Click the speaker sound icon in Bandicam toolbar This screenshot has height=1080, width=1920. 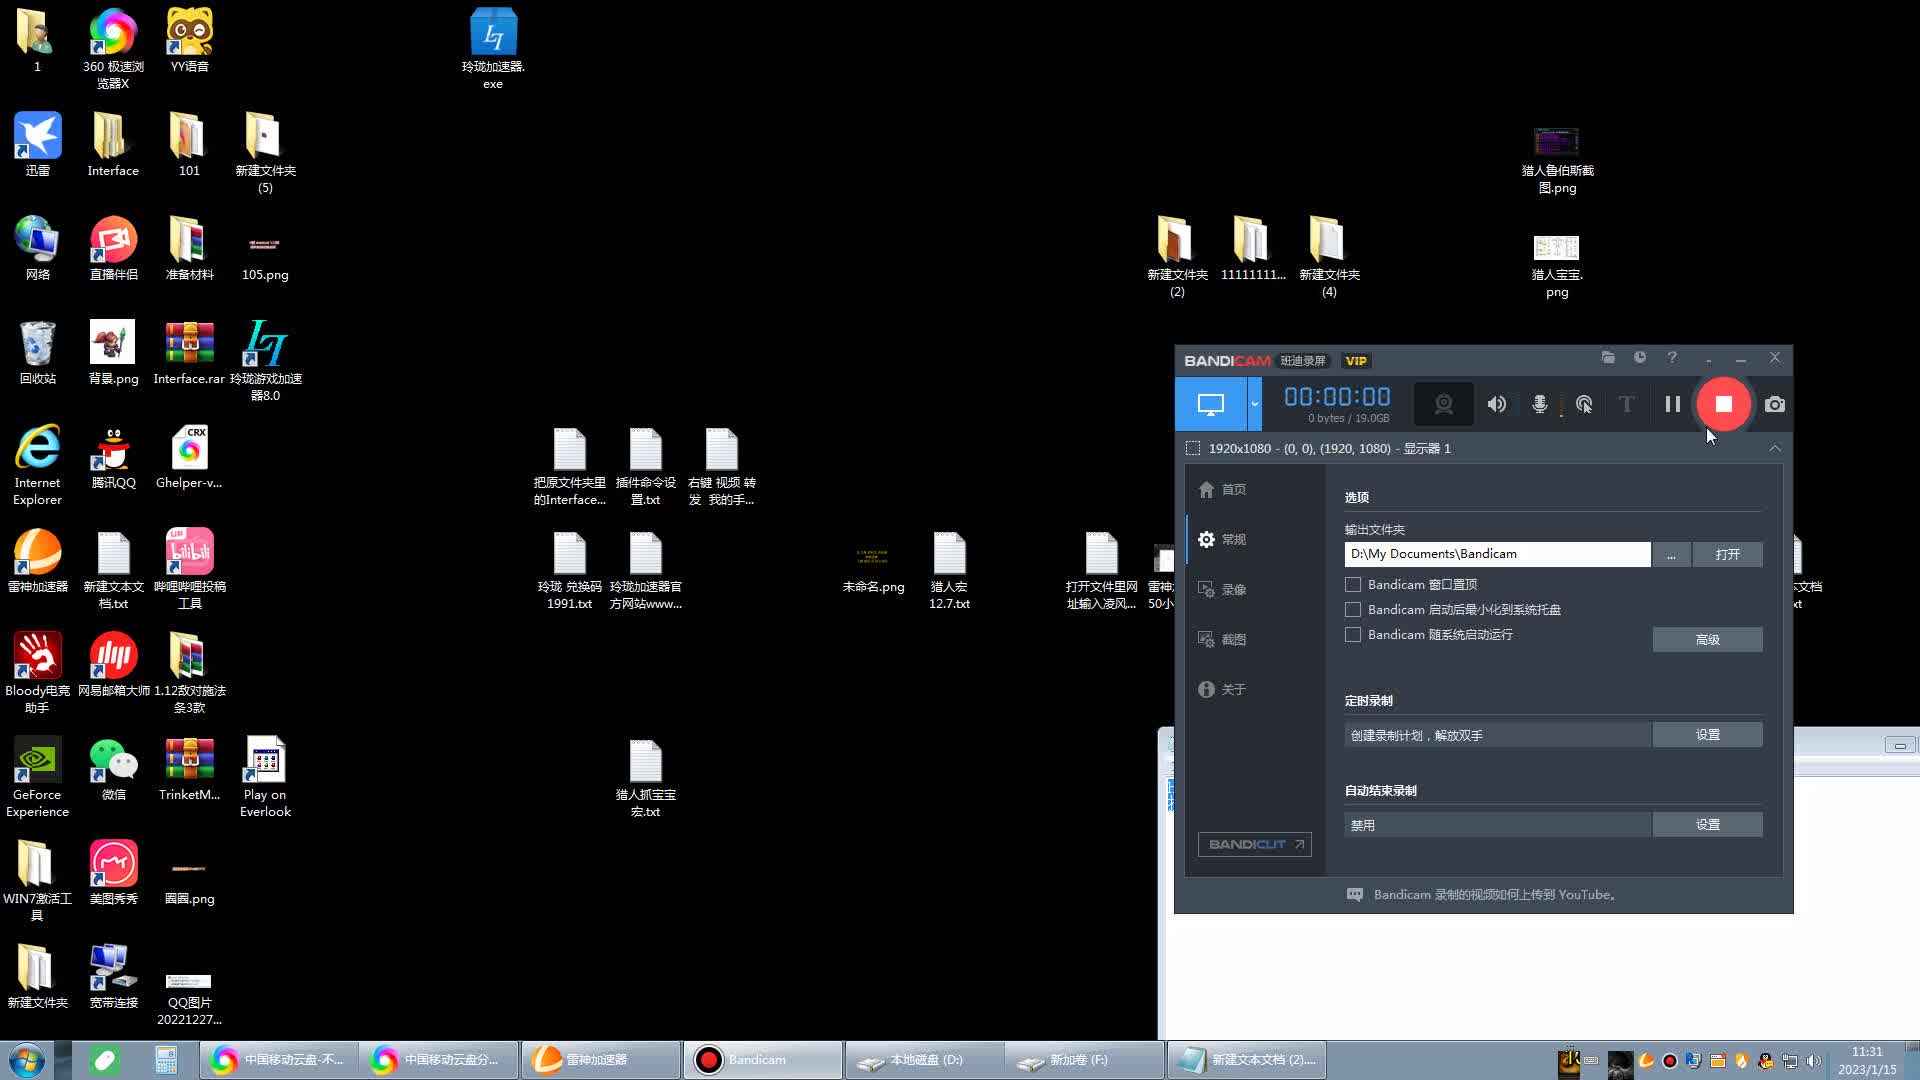click(1497, 404)
